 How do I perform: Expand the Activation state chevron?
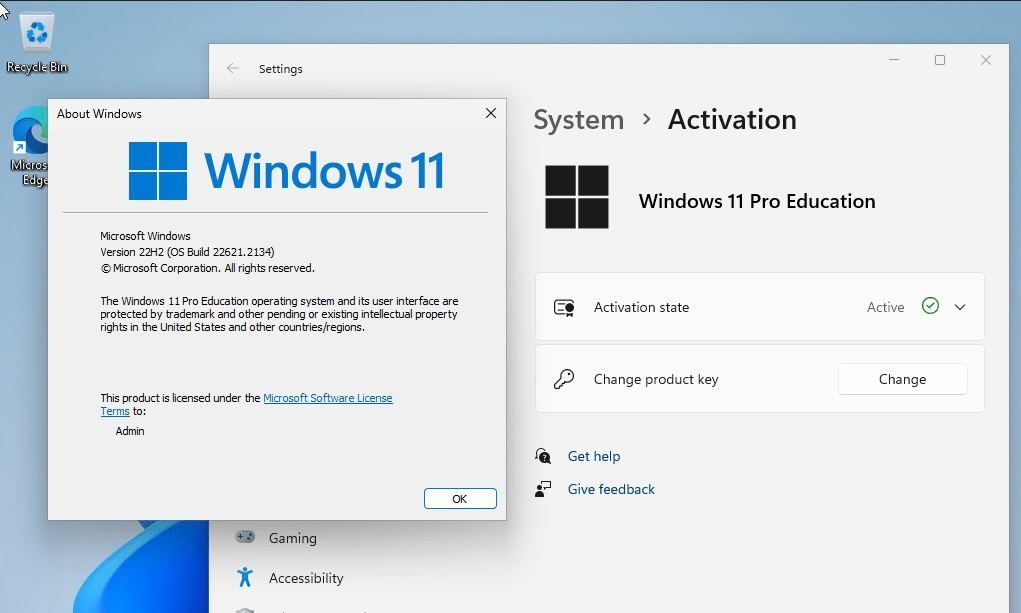point(960,307)
